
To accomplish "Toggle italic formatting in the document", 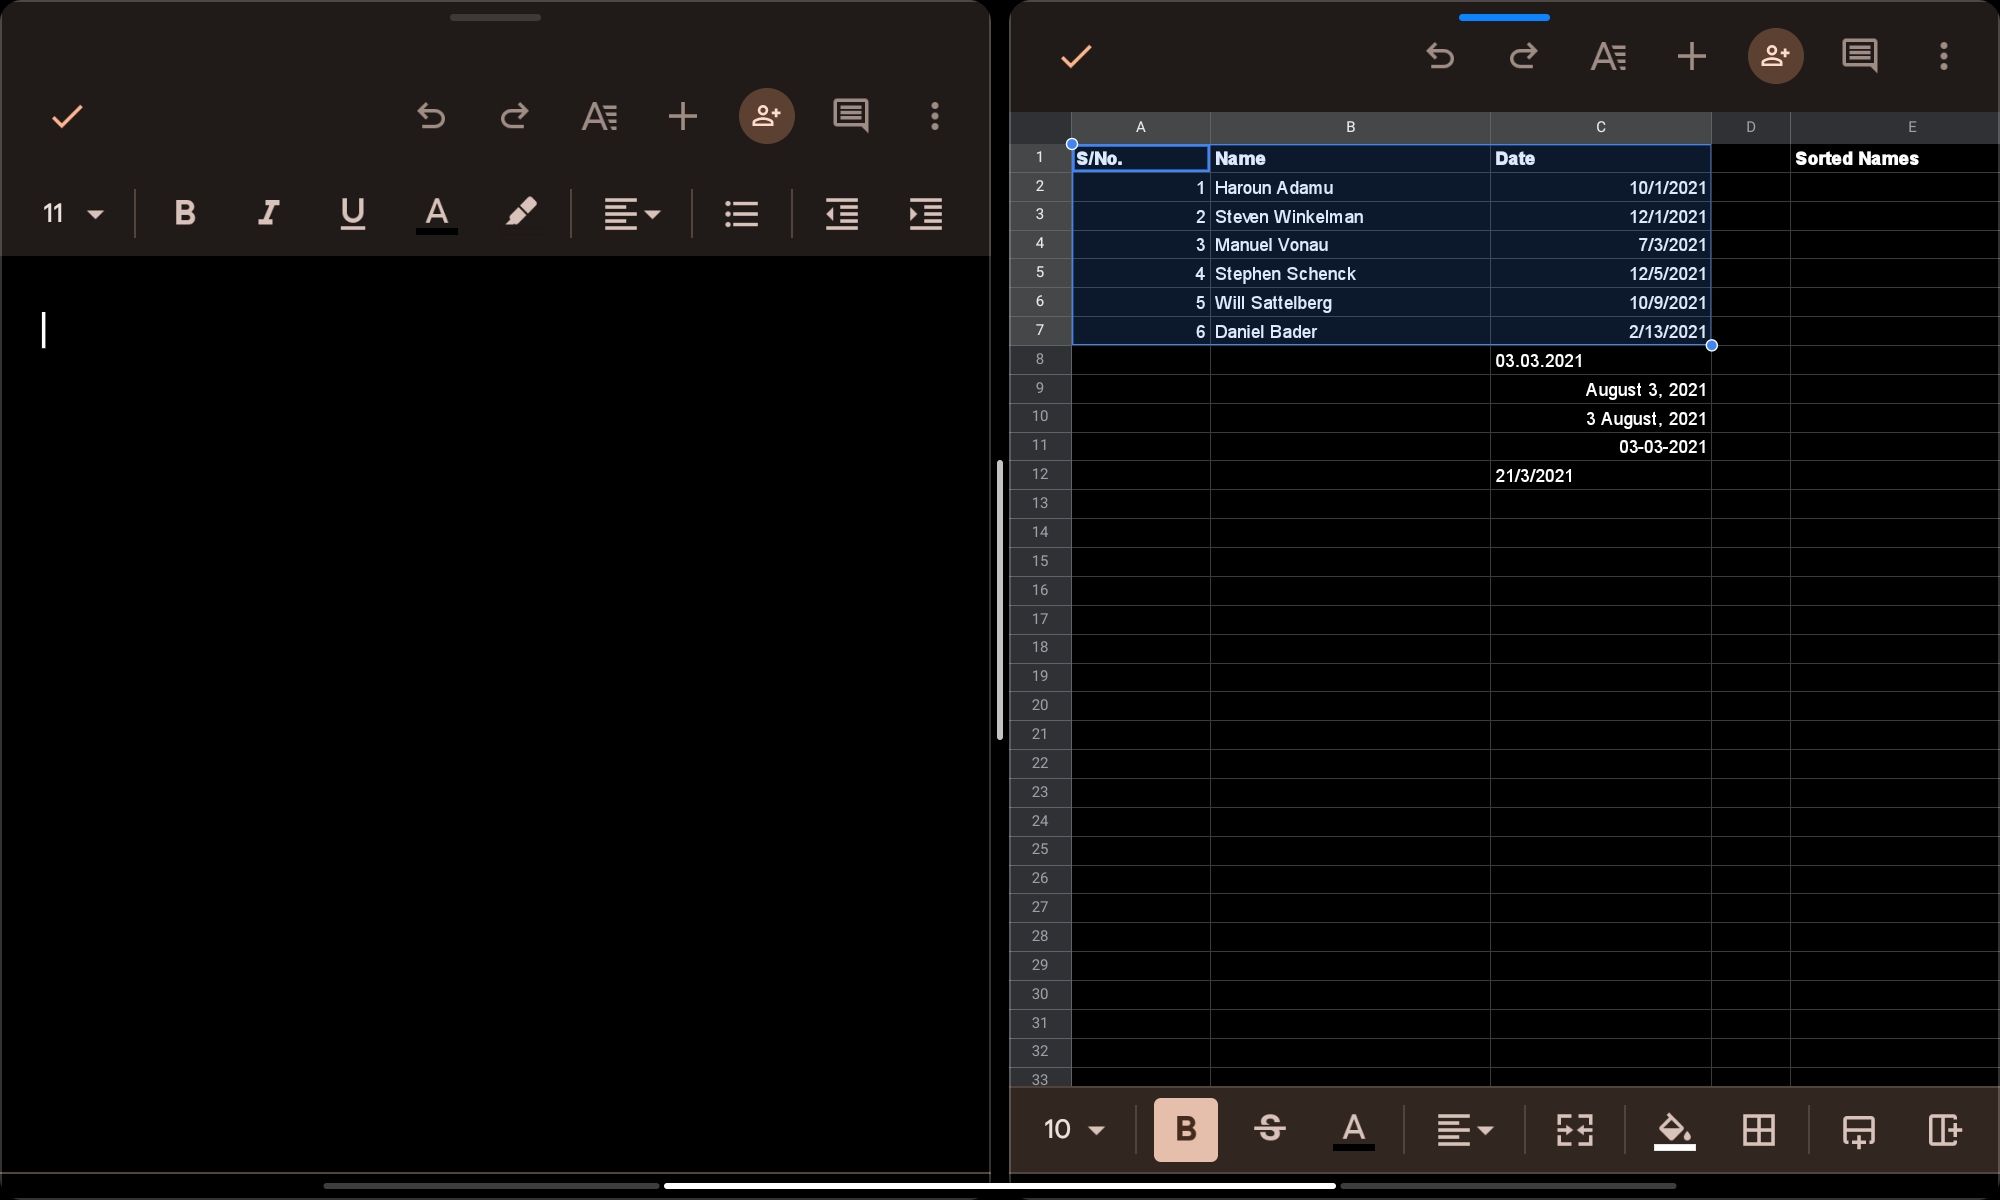I will (267, 213).
